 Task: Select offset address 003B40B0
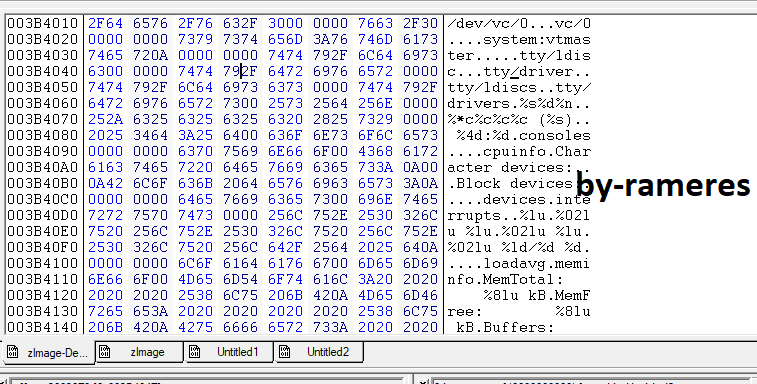coord(42,183)
